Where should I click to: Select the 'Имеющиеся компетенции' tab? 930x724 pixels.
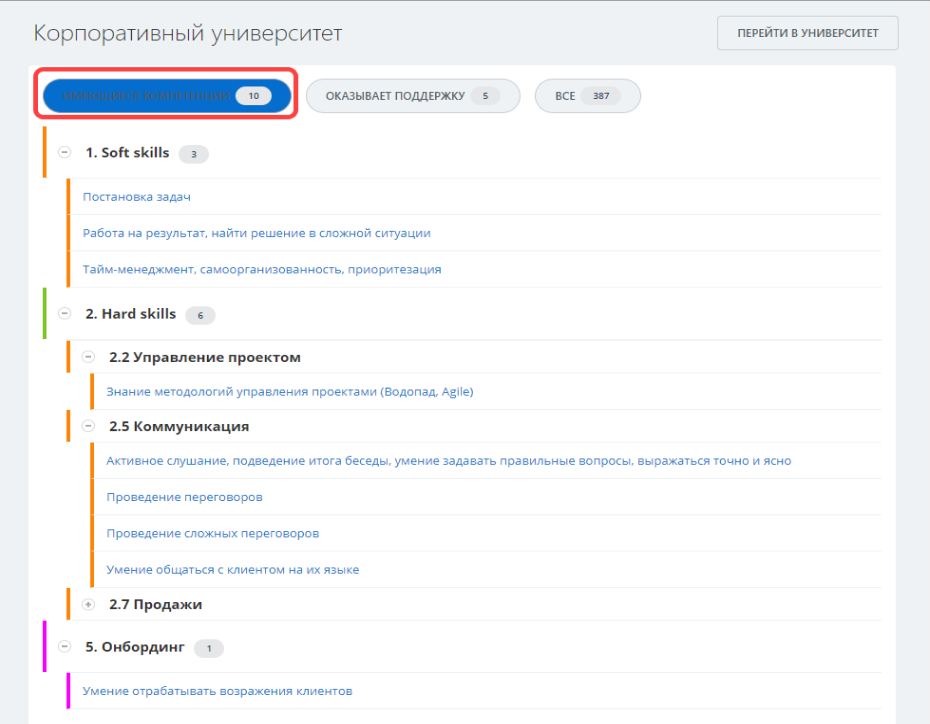(x=167, y=95)
